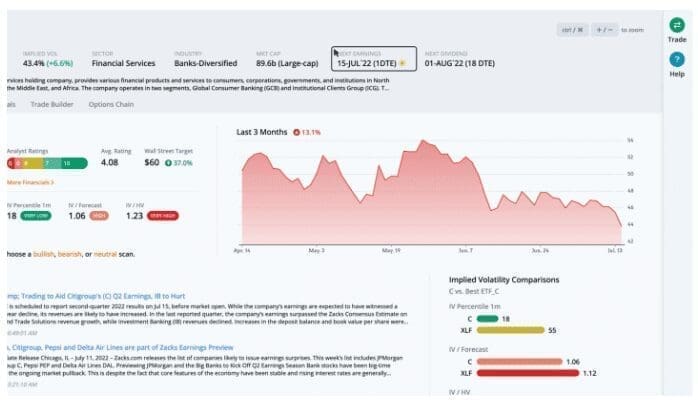Click the VERY LOW IV percentile badge

[x=37, y=215]
